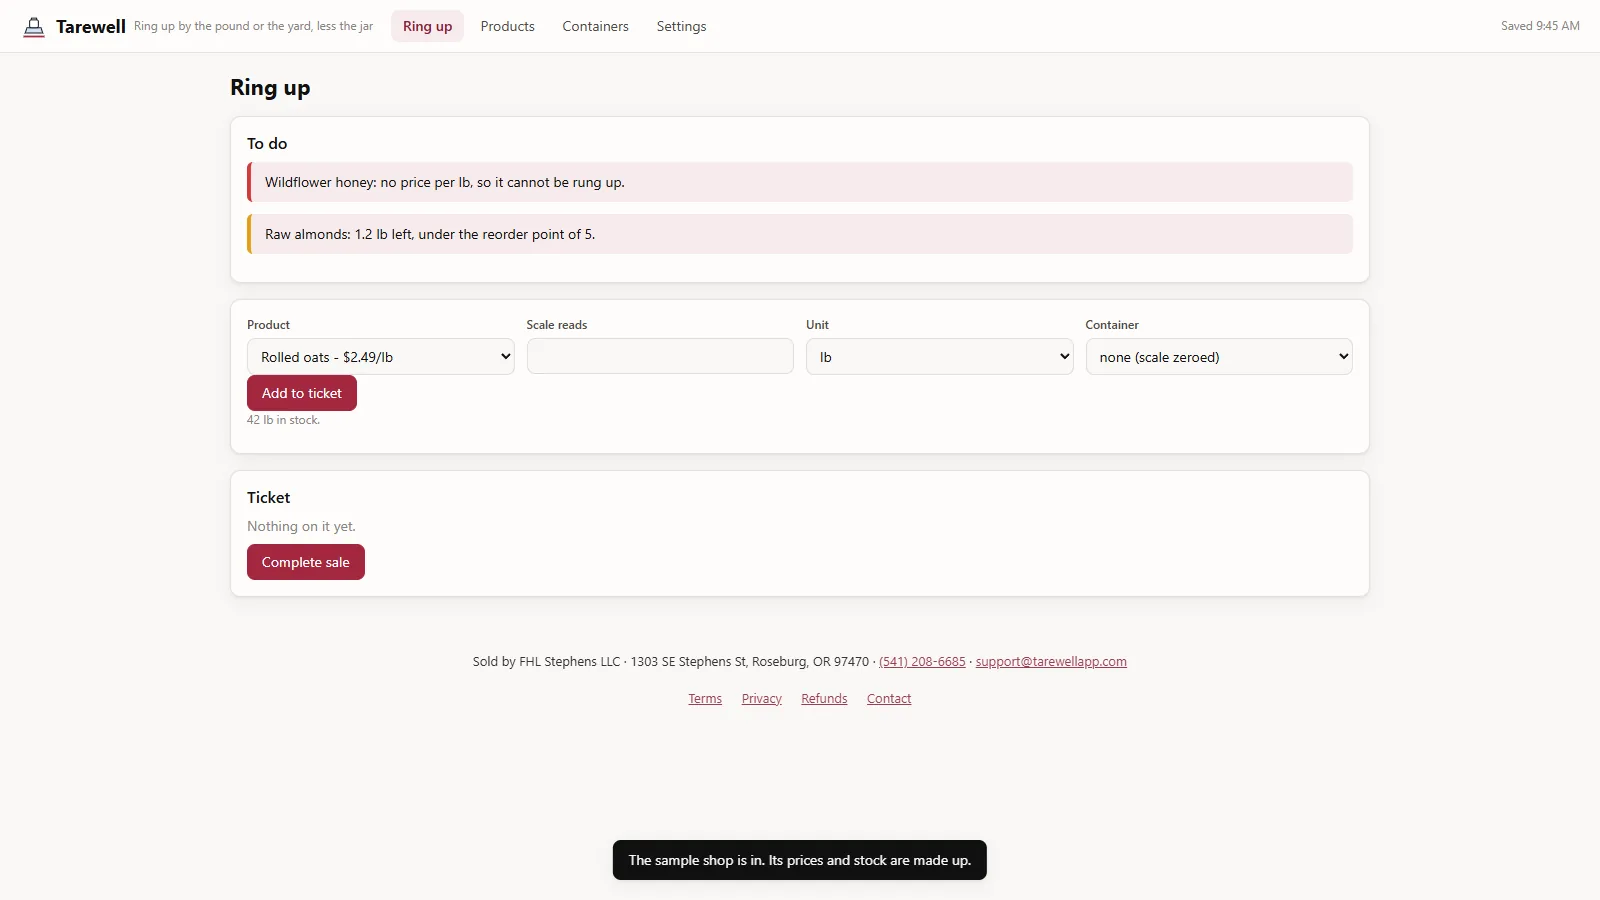Image resolution: width=1600 pixels, height=900 pixels.
Task: Go to the Products tab
Action: pyautogui.click(x=507, y=26)
